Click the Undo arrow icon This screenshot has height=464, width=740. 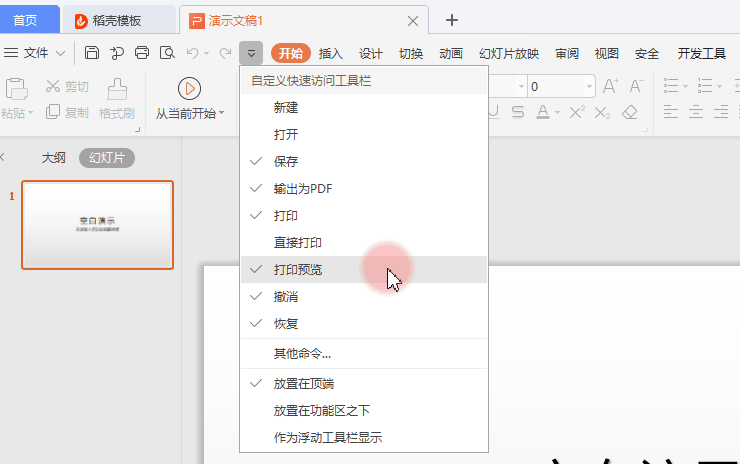192,53
